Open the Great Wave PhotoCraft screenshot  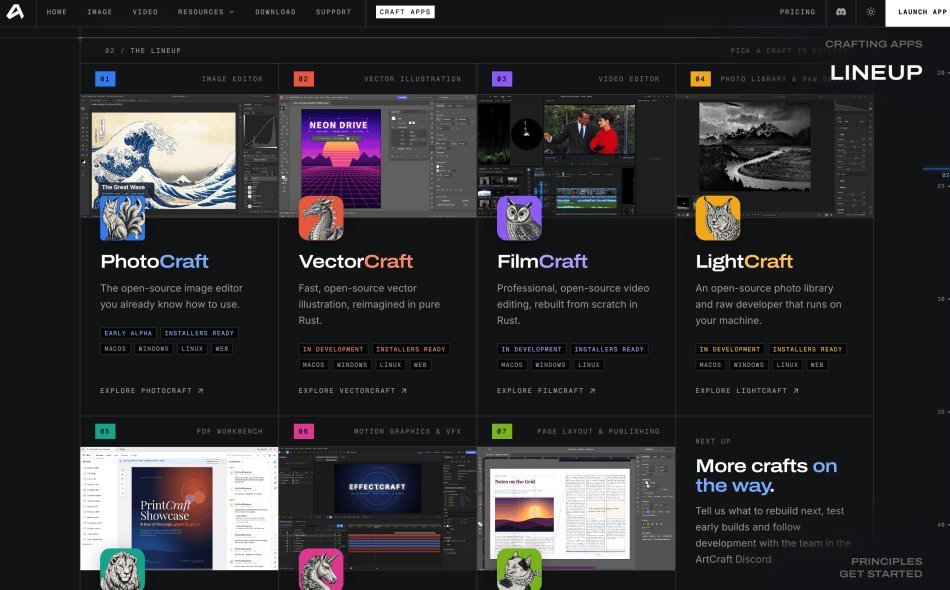tap(179, 156)
